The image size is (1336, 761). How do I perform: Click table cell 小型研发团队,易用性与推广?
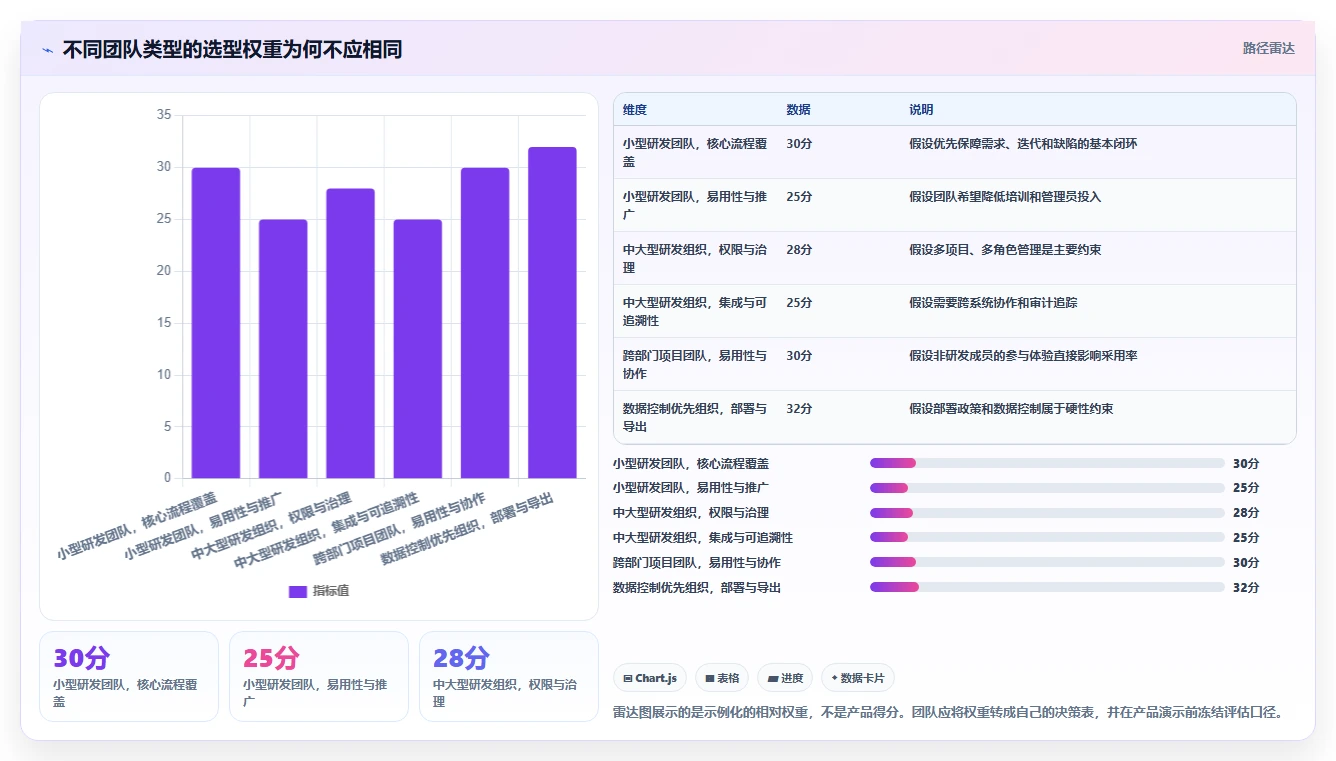pos(695,205)
